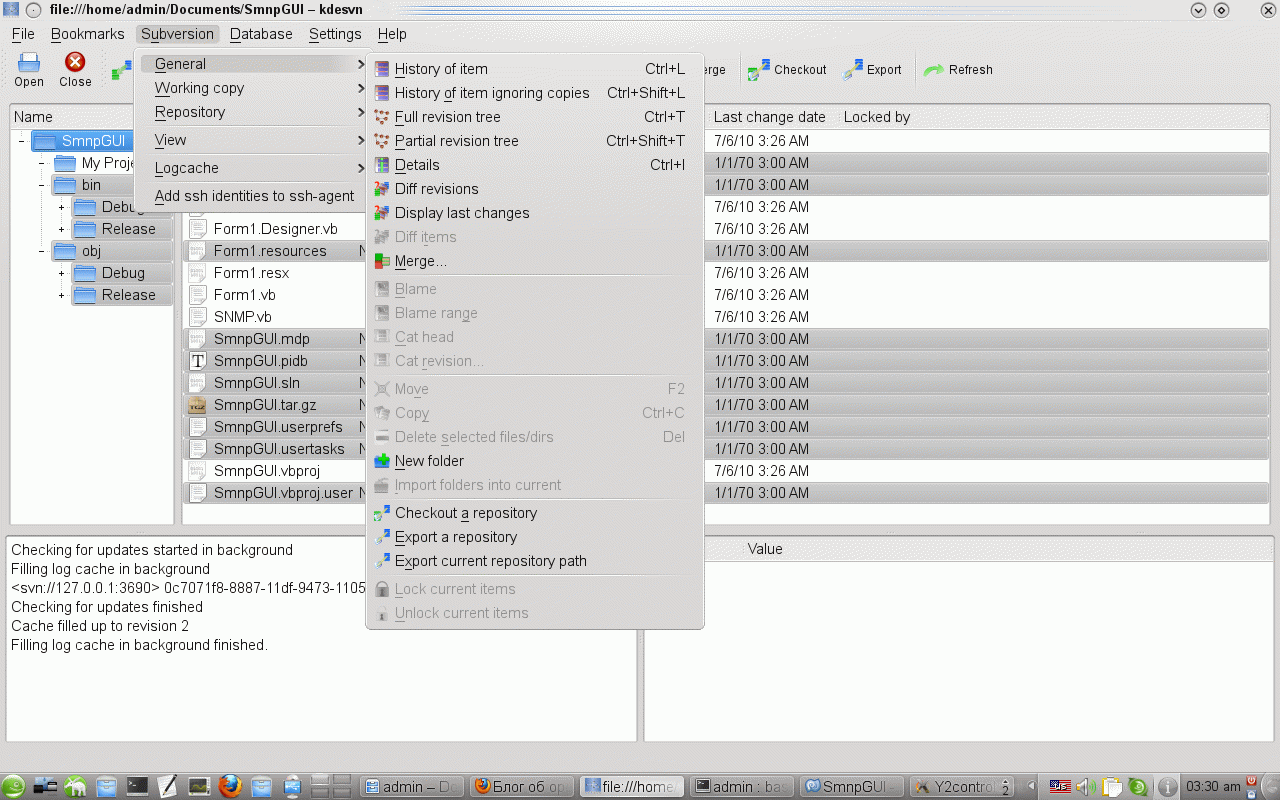The height and width of the screenshot is (800, 1280).
Task: Open the clipboard tray icon
Action: (1111, 787)
